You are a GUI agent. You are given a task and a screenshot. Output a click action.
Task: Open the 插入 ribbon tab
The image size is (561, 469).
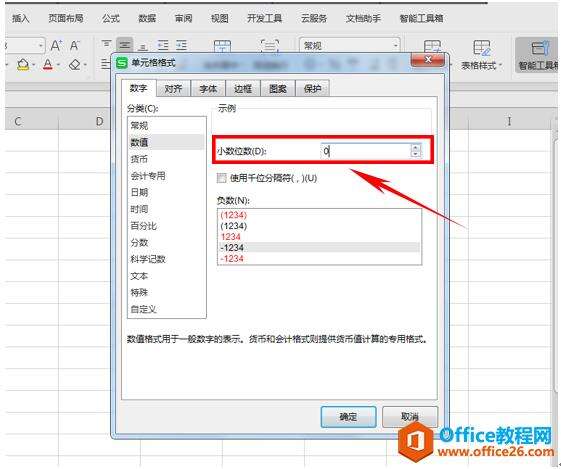coord(20,18)
